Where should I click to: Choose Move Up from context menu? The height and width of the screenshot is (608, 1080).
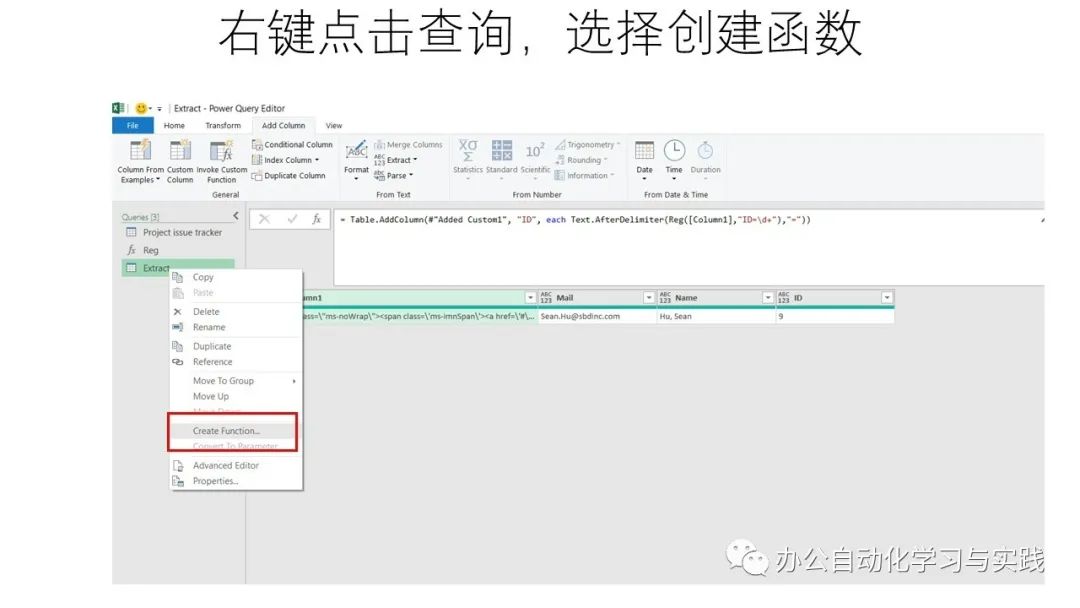236,396
